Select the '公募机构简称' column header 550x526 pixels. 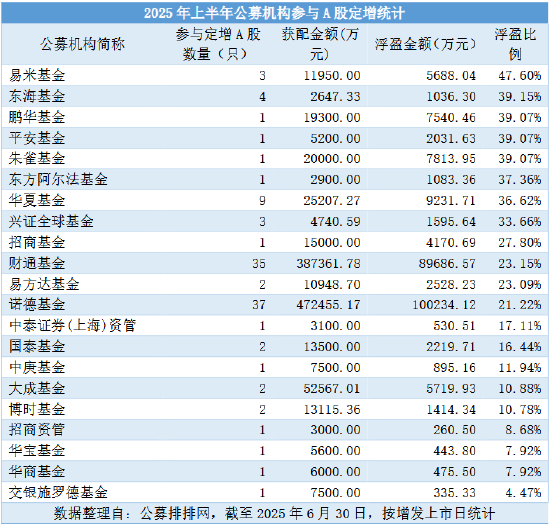[x=83, y=44]
